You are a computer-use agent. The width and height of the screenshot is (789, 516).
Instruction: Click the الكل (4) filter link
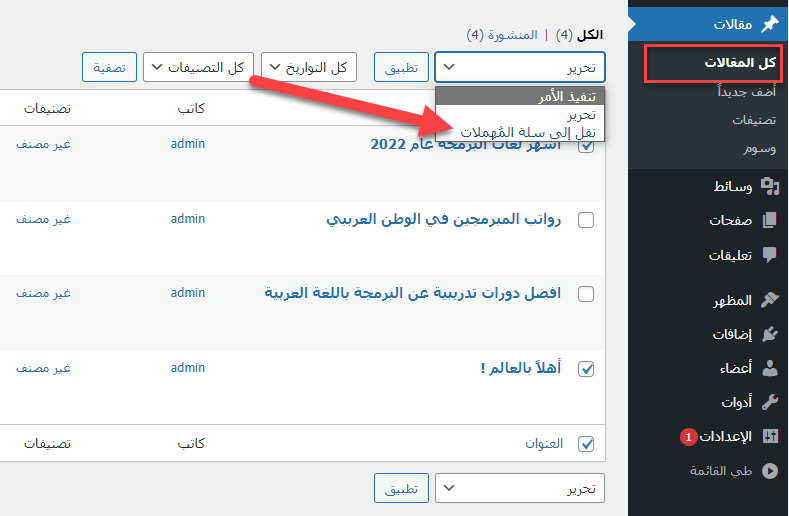pyautogui.click(x=579, y=35)
